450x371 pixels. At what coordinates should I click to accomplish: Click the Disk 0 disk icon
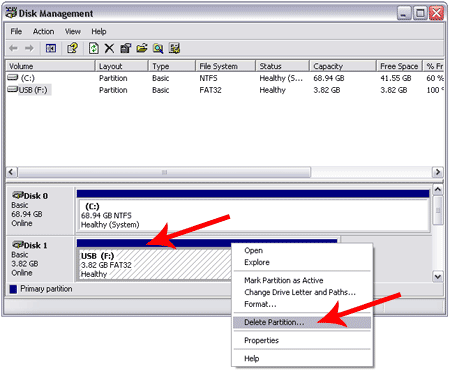click(x=18, y=195)
